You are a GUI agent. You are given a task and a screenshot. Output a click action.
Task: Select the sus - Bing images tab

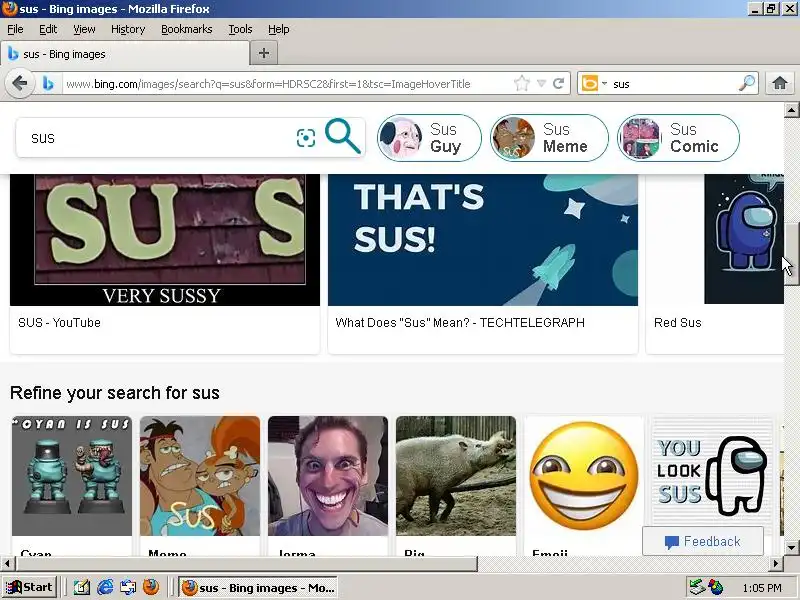(125, 54)
